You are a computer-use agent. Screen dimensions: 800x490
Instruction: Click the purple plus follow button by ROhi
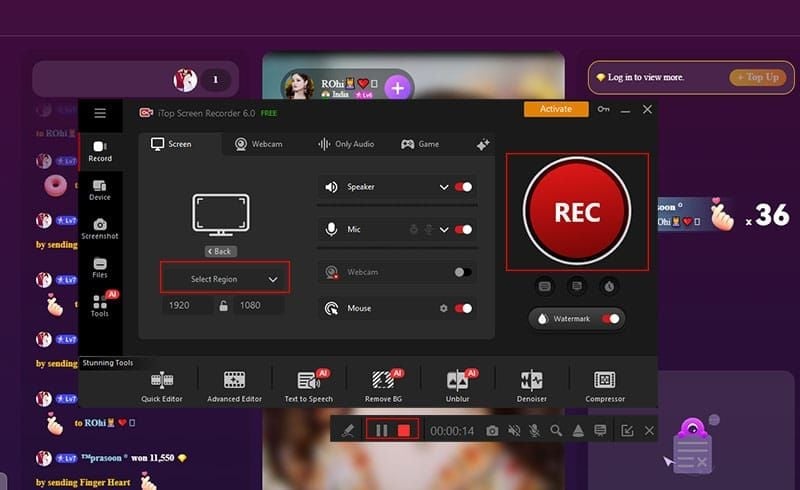397,88
